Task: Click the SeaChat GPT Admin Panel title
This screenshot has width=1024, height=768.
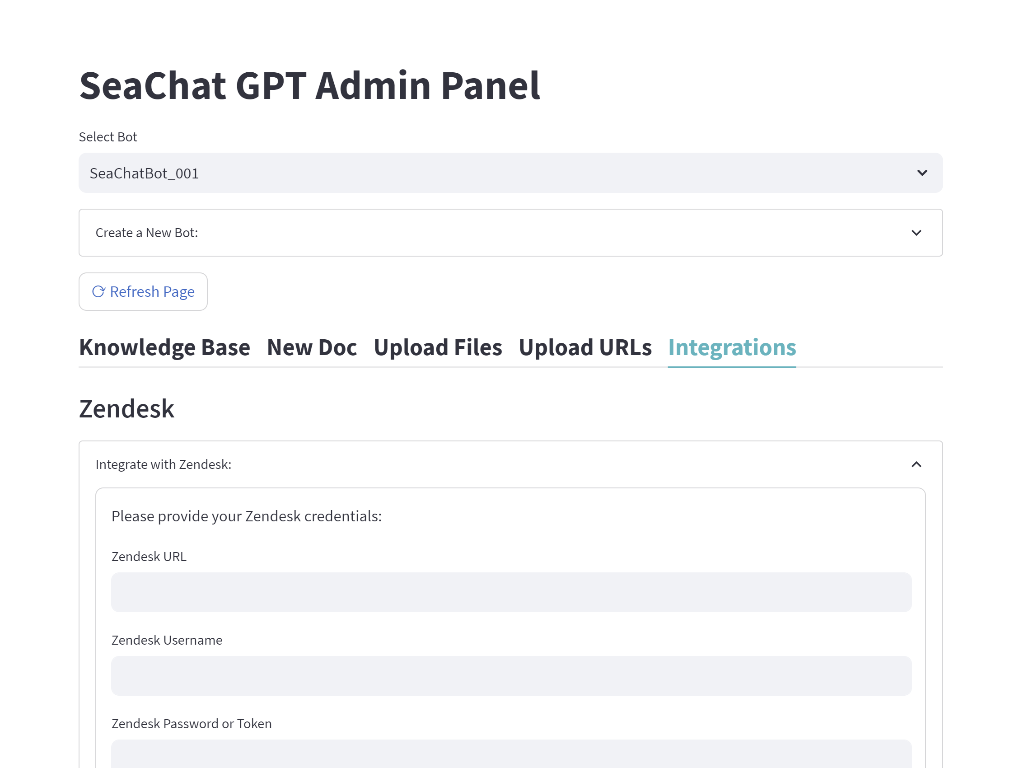Action: click(309, 86)
